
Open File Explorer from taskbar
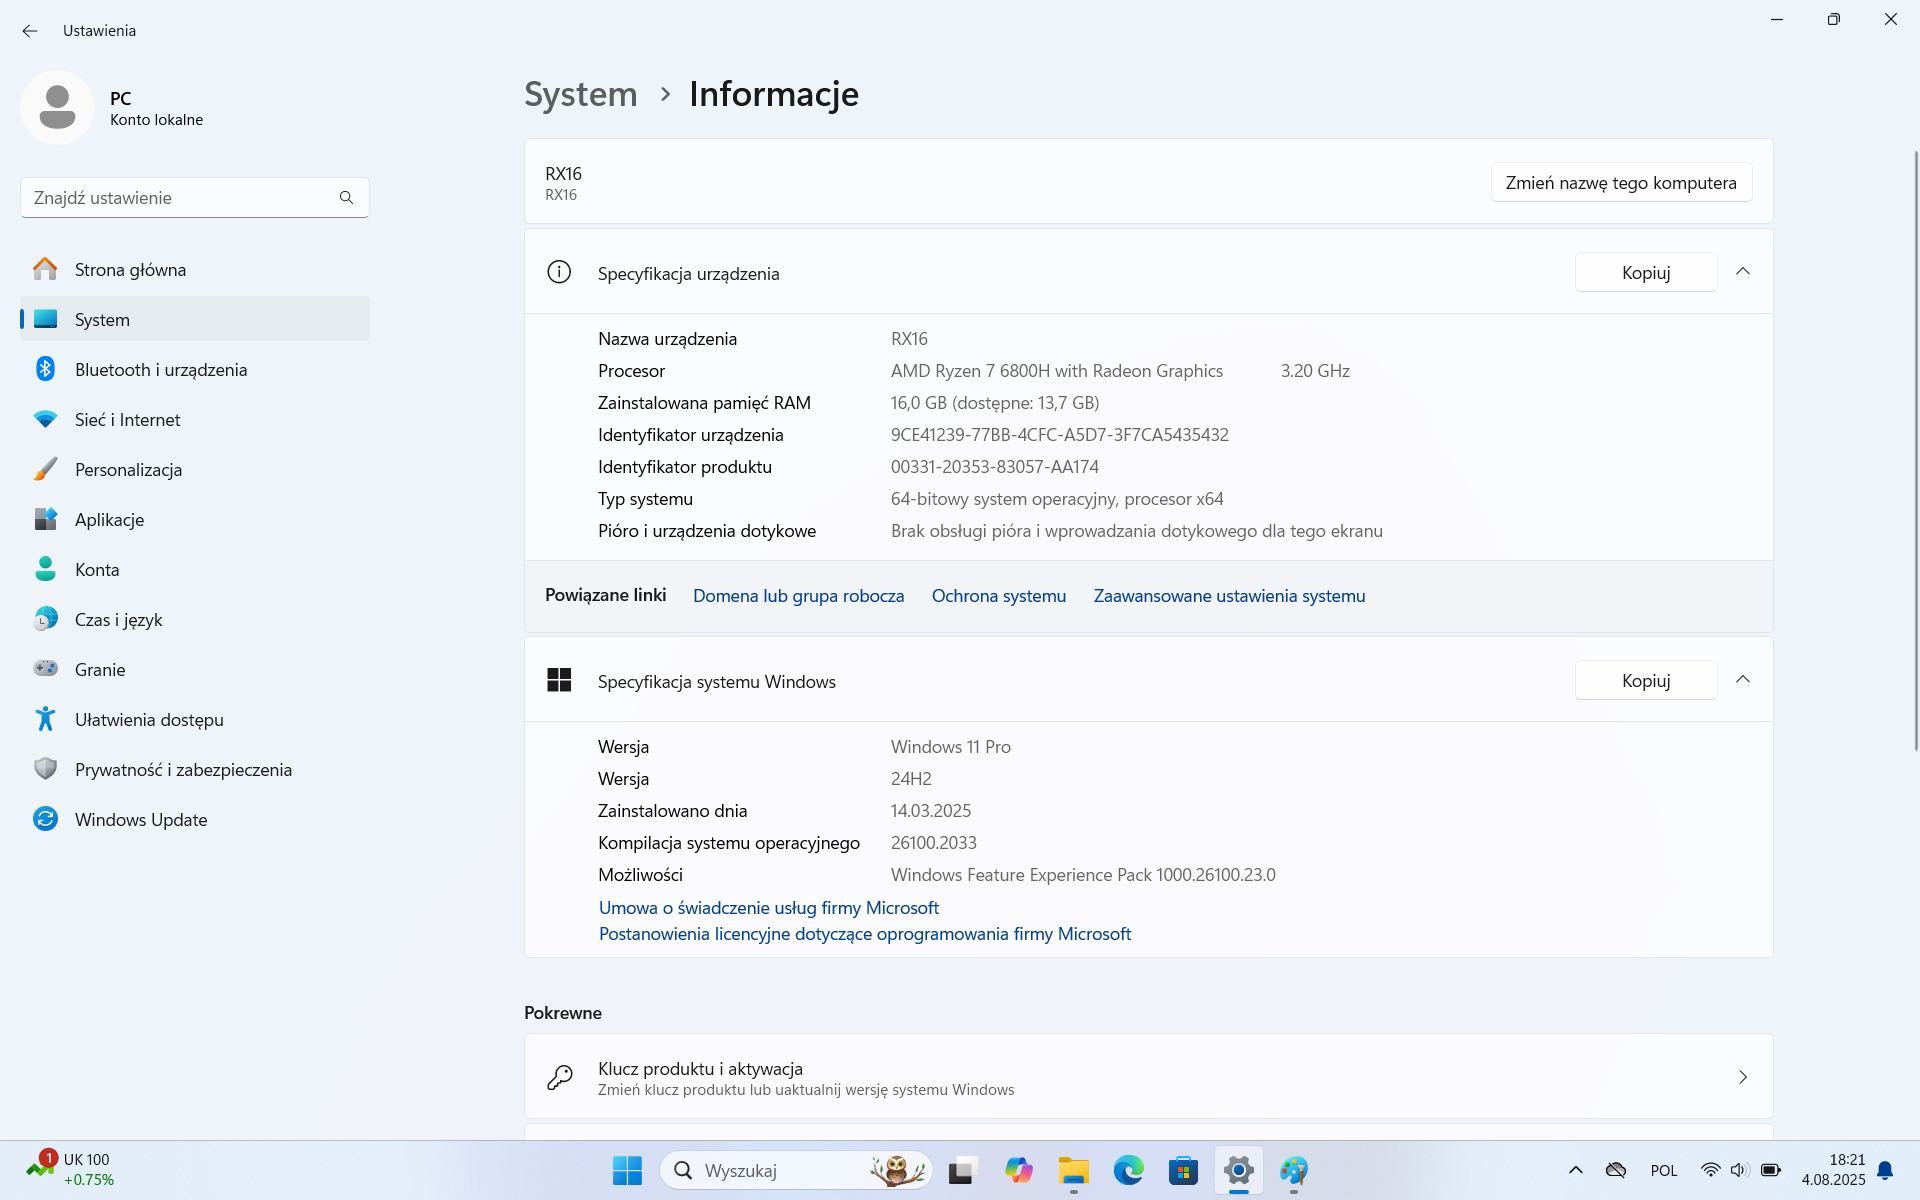click(1073, 1170)
